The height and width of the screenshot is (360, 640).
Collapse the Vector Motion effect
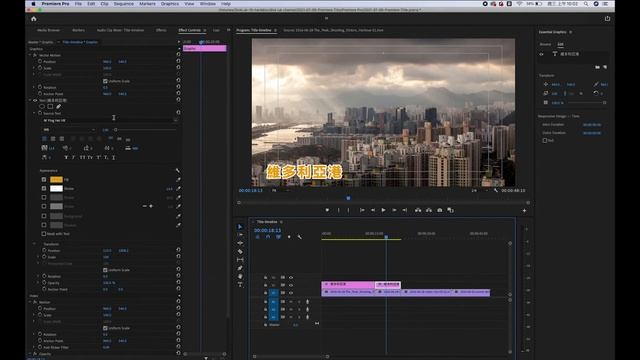(30, 55)
